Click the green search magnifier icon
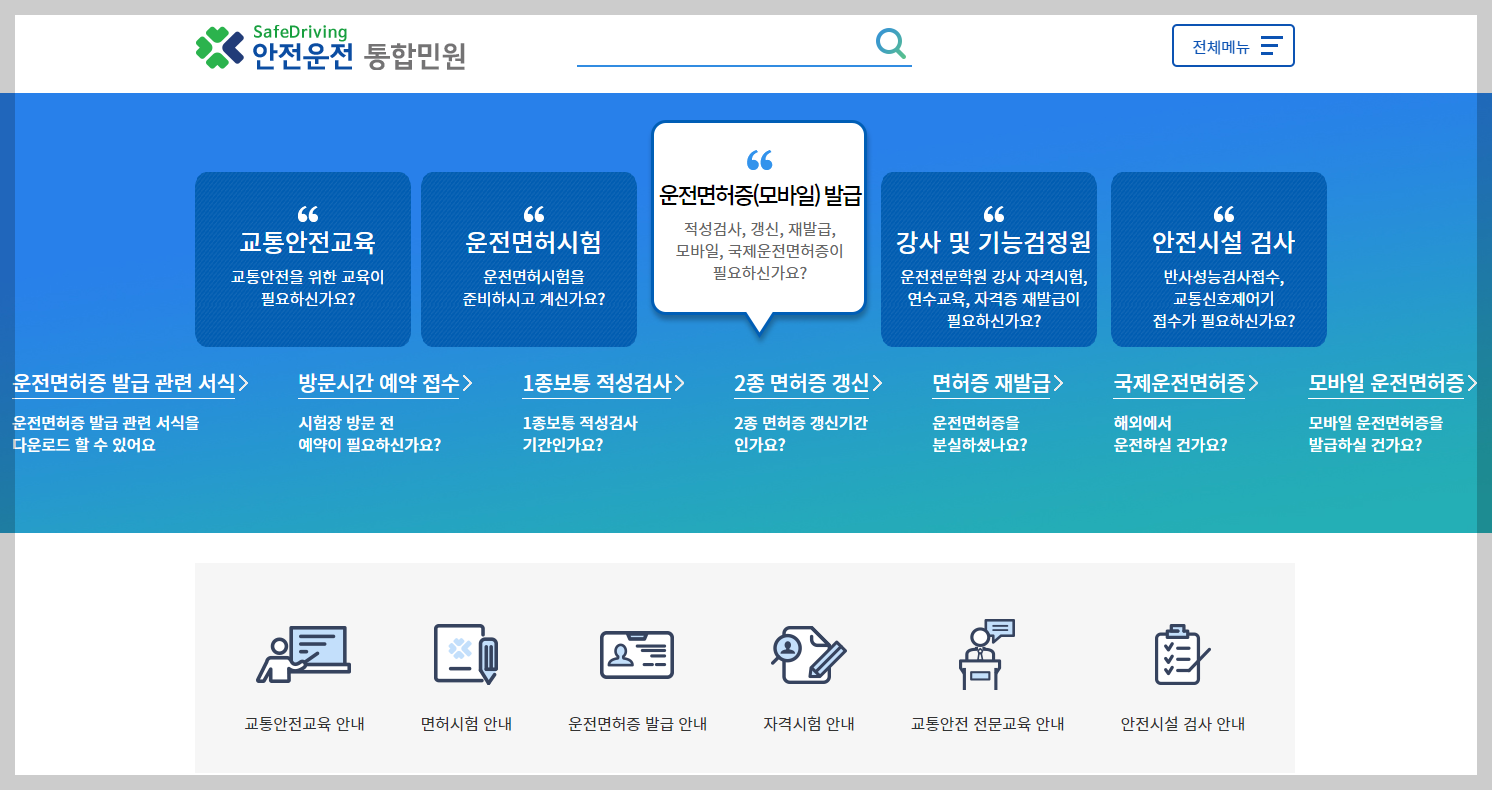Screen dimensions: 1492x790 click(x=889, y=44)
